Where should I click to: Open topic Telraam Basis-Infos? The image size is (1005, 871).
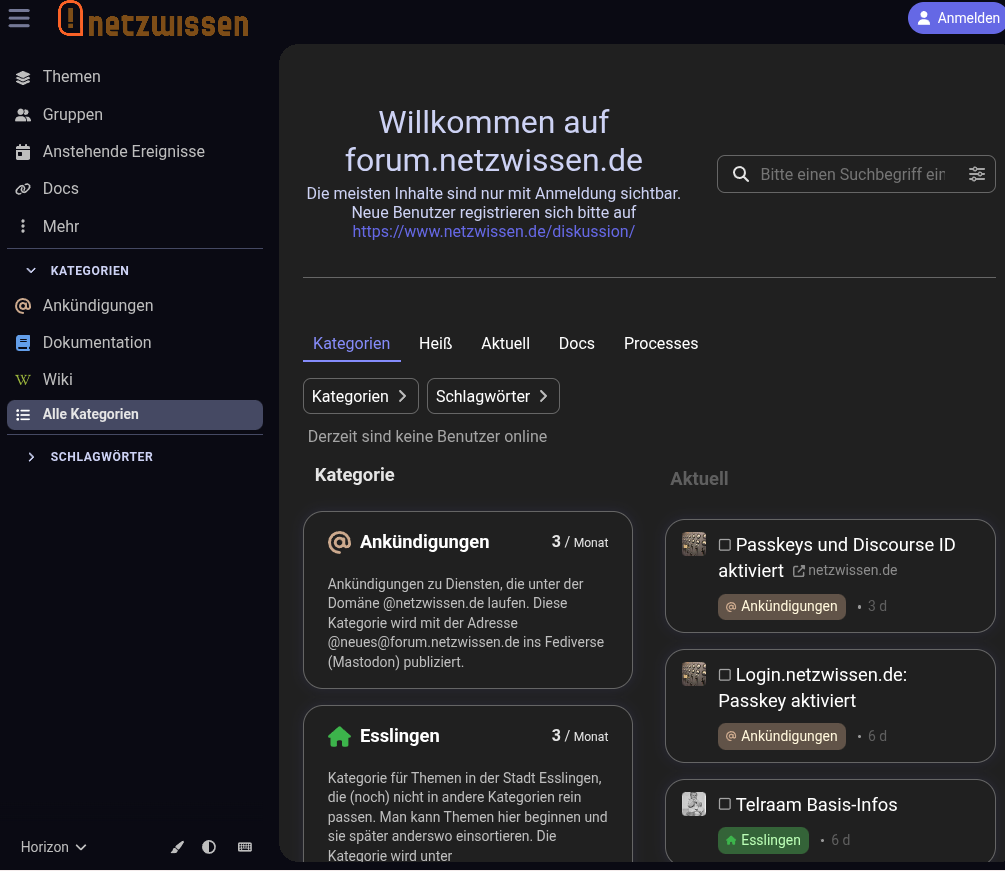[x=816, y=805]
